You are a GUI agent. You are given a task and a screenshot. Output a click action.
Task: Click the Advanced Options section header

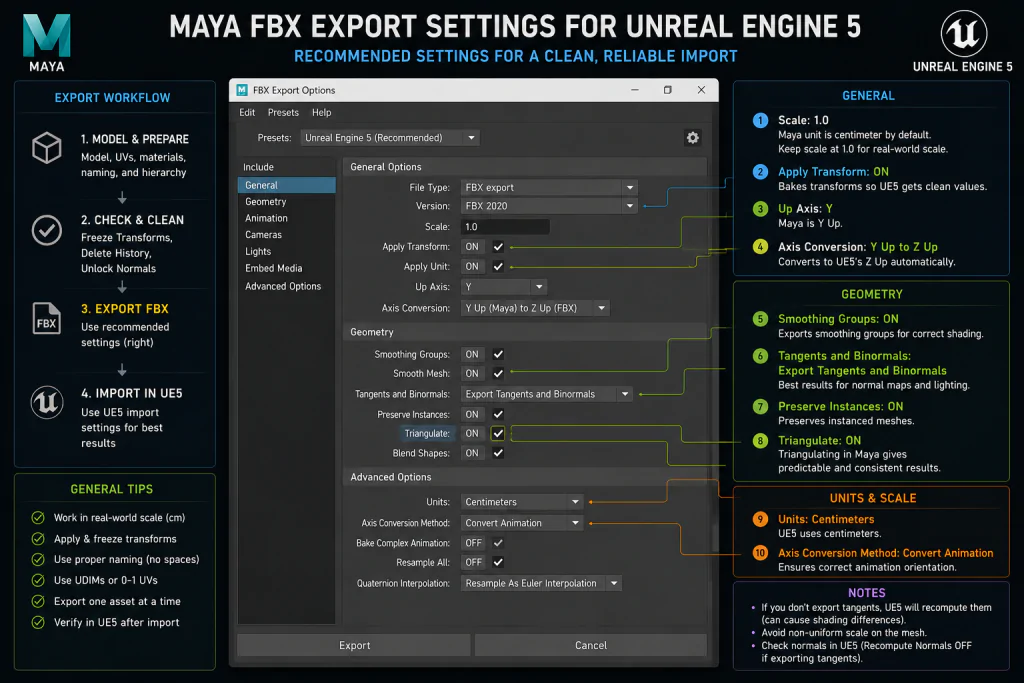click(x=525, y=477)
